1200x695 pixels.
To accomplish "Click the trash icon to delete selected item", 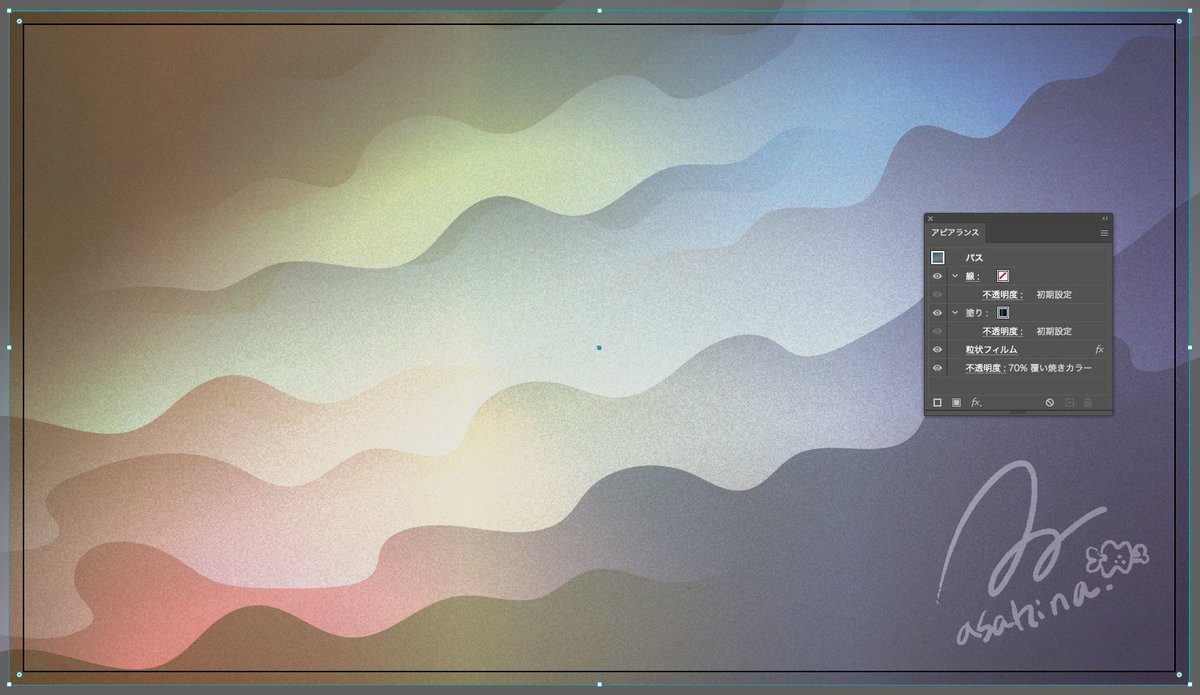I will [1088, 402].
